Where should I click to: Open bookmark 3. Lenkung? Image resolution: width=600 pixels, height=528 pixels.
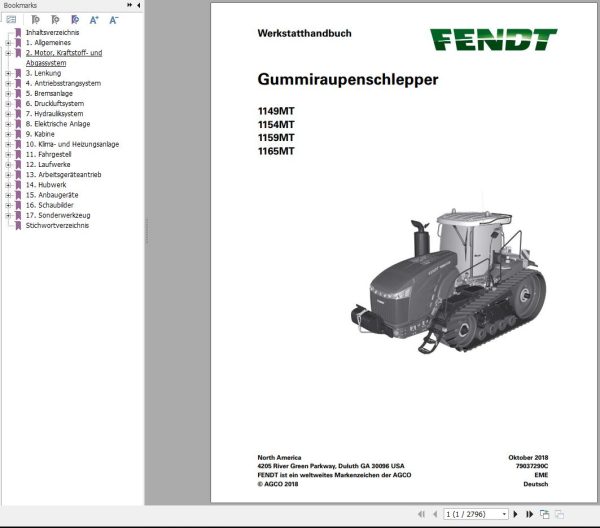click(43, 73)
